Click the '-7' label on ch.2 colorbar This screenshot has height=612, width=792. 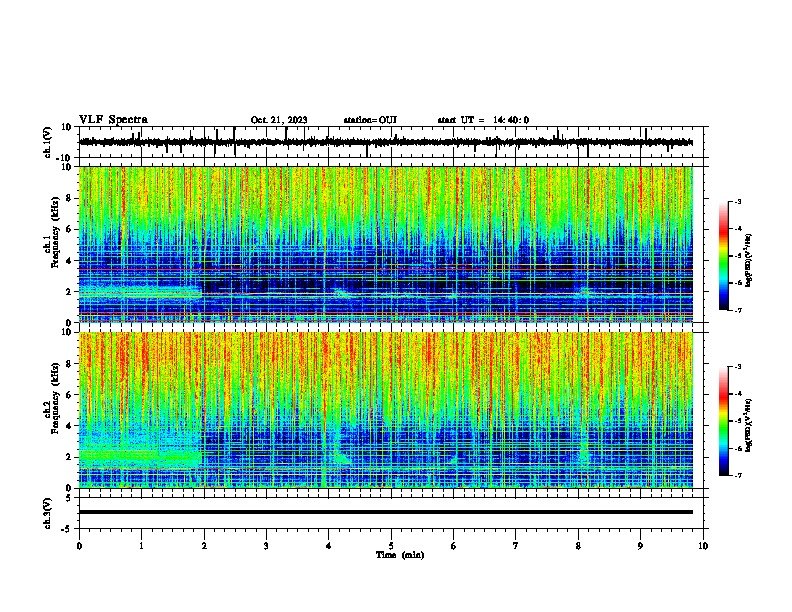[x=737, y=475]
